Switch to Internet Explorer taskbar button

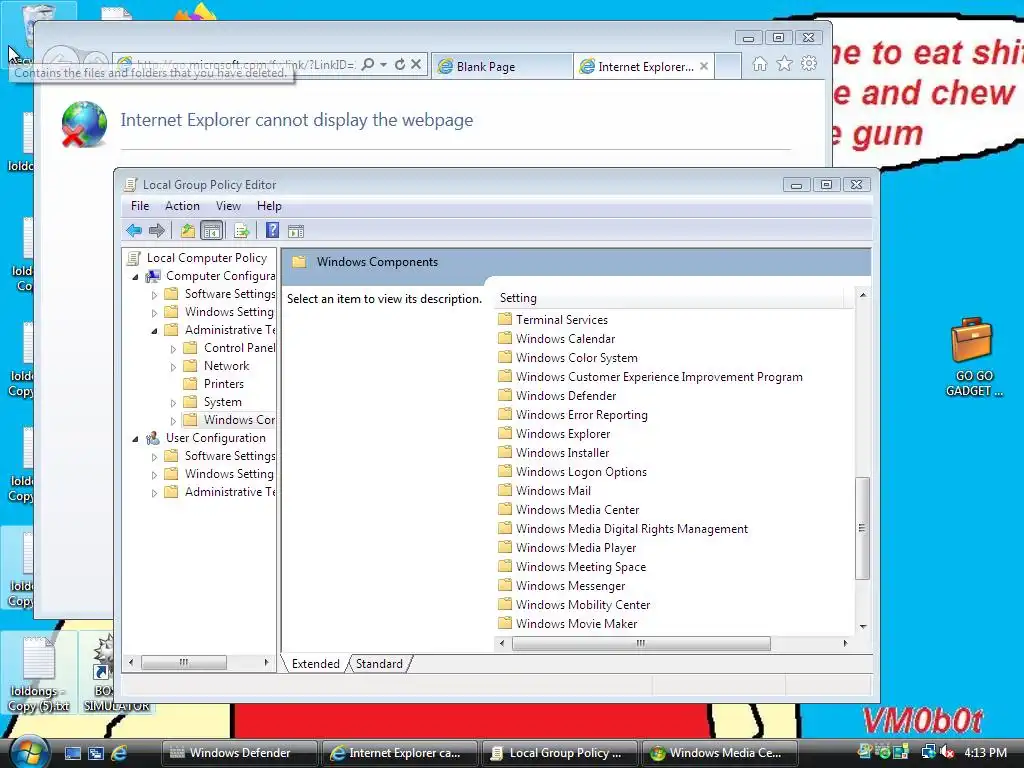coord(400,753)
